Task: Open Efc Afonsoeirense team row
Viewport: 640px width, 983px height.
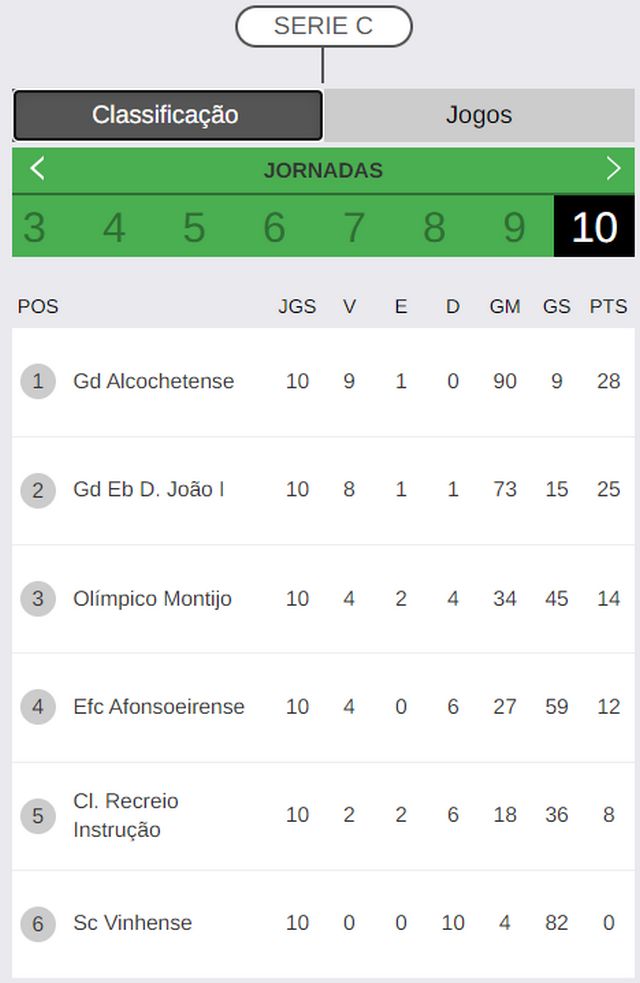Action: 323,707
